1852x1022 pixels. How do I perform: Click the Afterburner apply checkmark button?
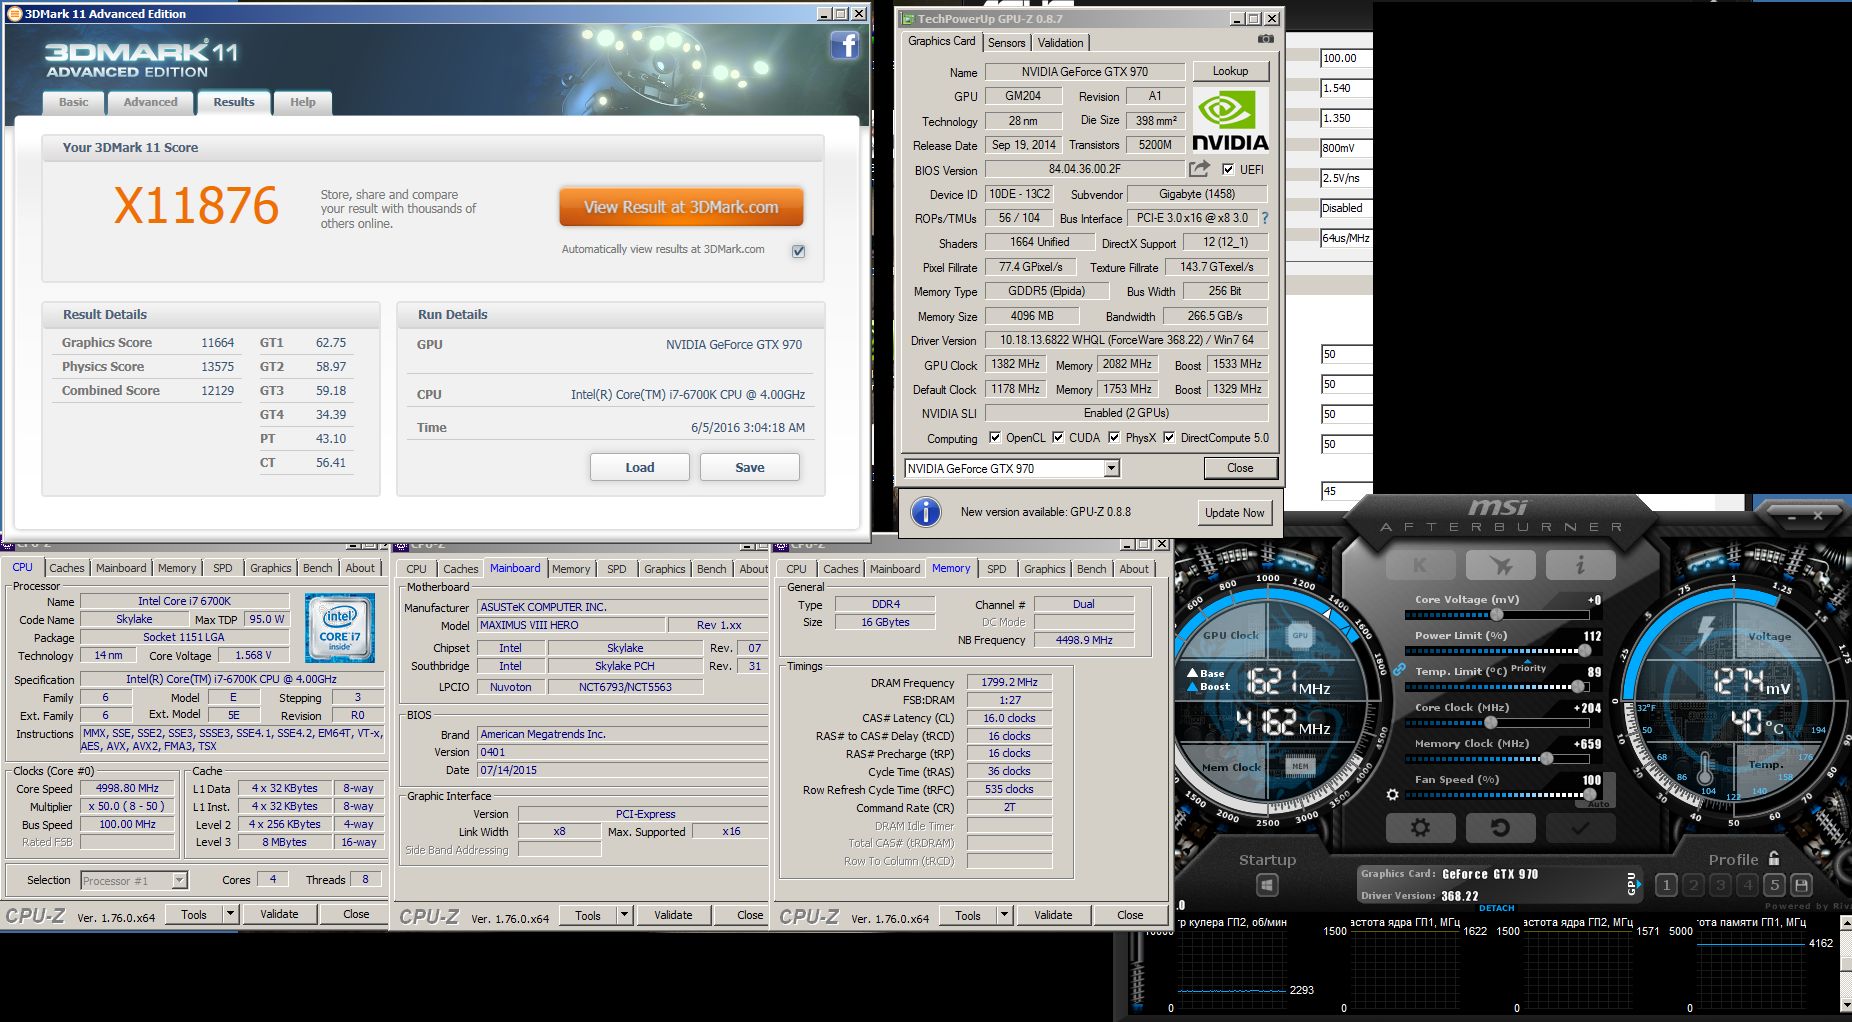(x=1580, y=828)
